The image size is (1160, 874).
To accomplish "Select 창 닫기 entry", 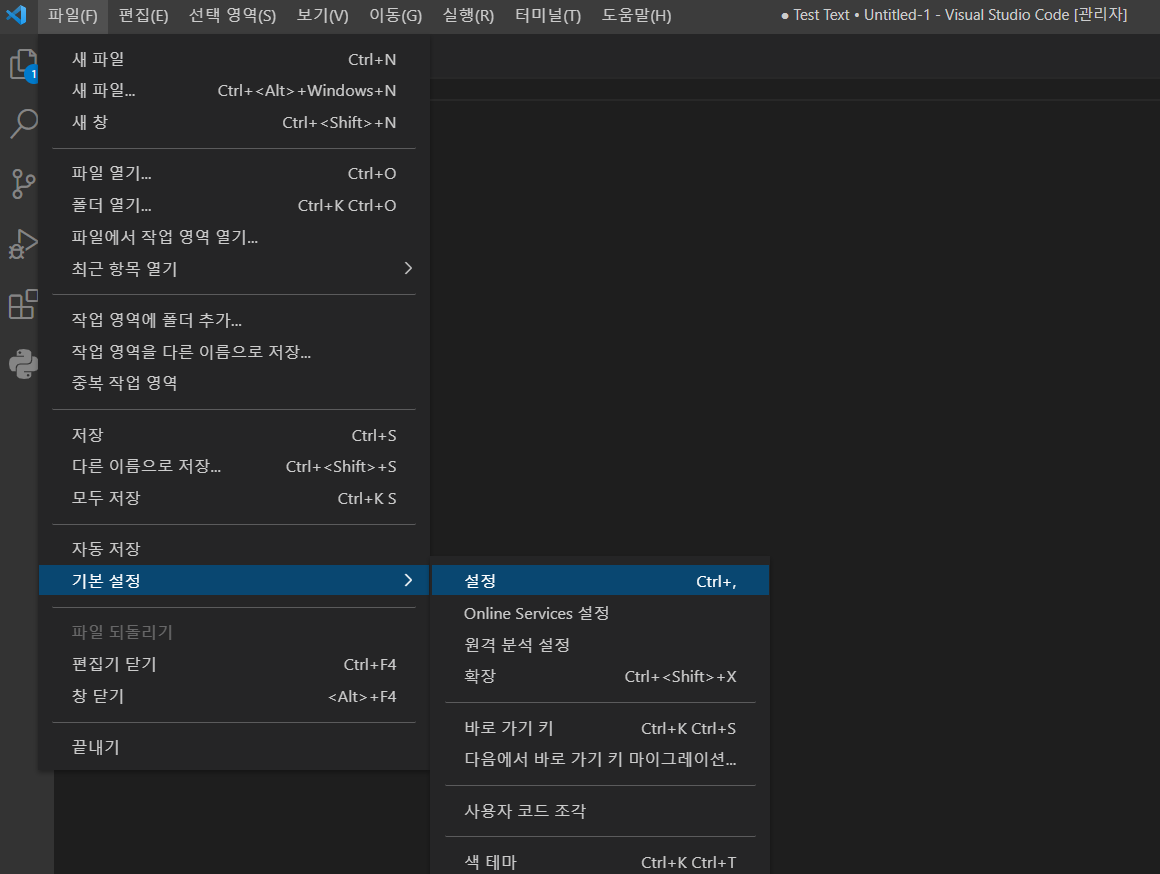I will 234,696.
